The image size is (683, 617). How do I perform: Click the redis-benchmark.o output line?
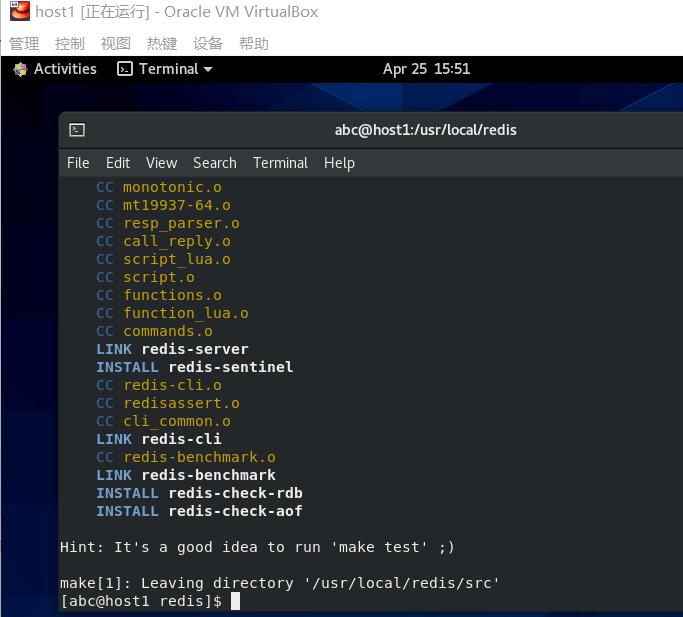(186, 457)
